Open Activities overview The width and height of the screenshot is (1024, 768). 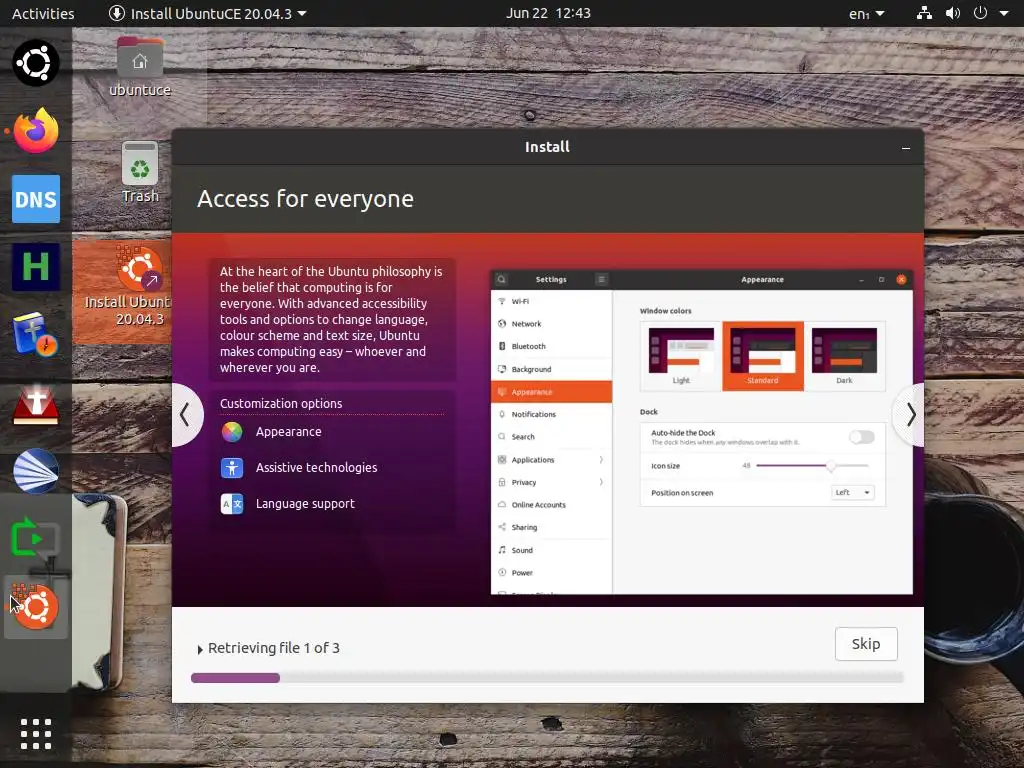click(43, 13)
